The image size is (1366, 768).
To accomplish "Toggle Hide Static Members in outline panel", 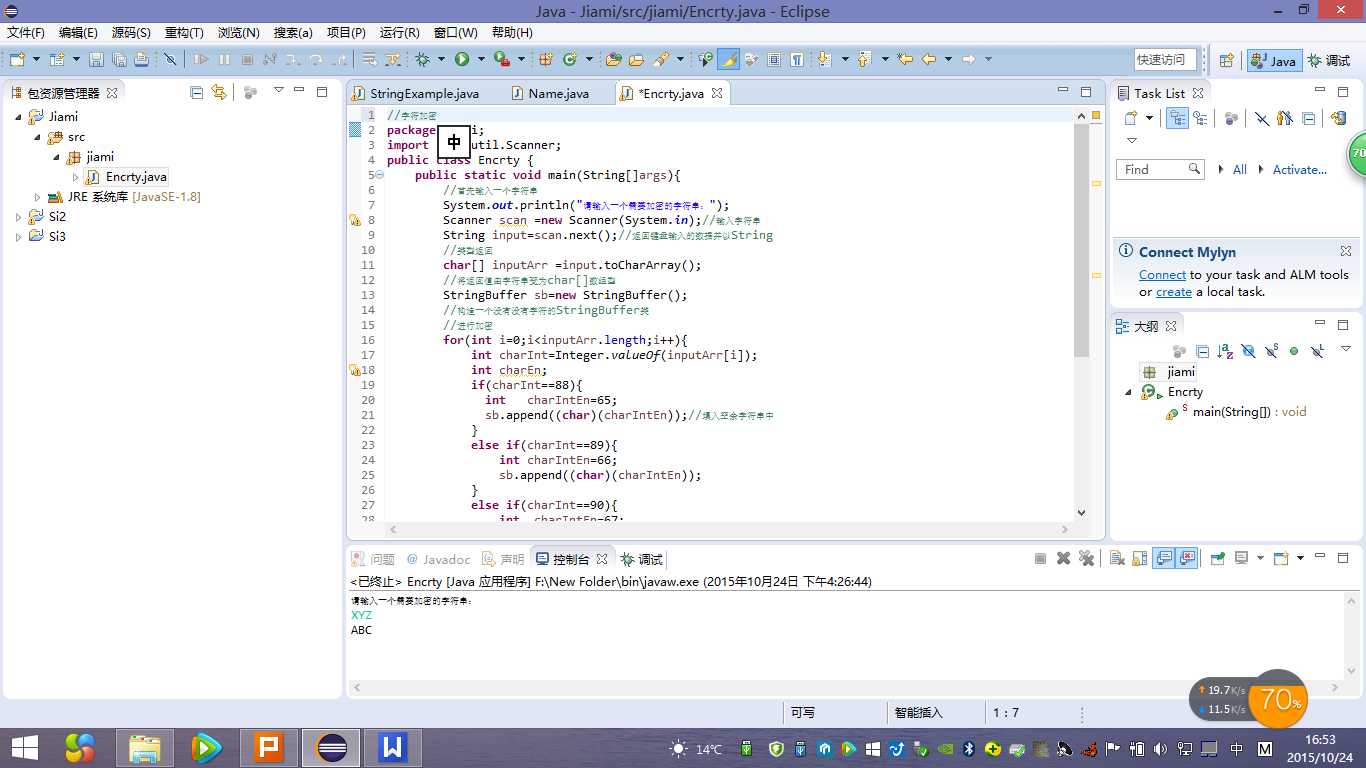I will [x=1271, y=351].
